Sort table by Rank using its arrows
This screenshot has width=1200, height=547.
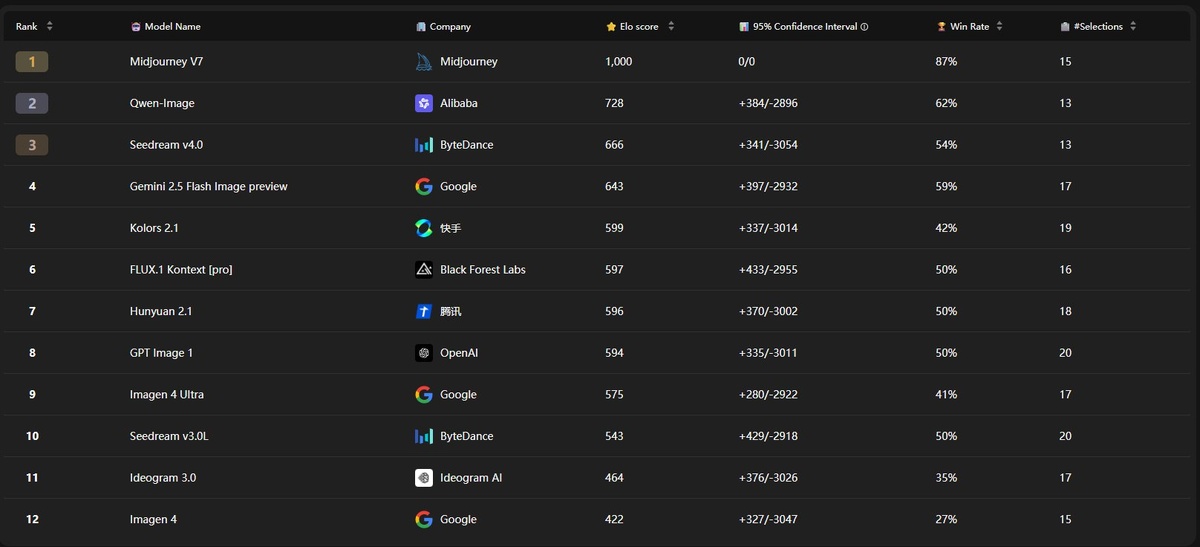pyautogui.click(x=50, y=27)
